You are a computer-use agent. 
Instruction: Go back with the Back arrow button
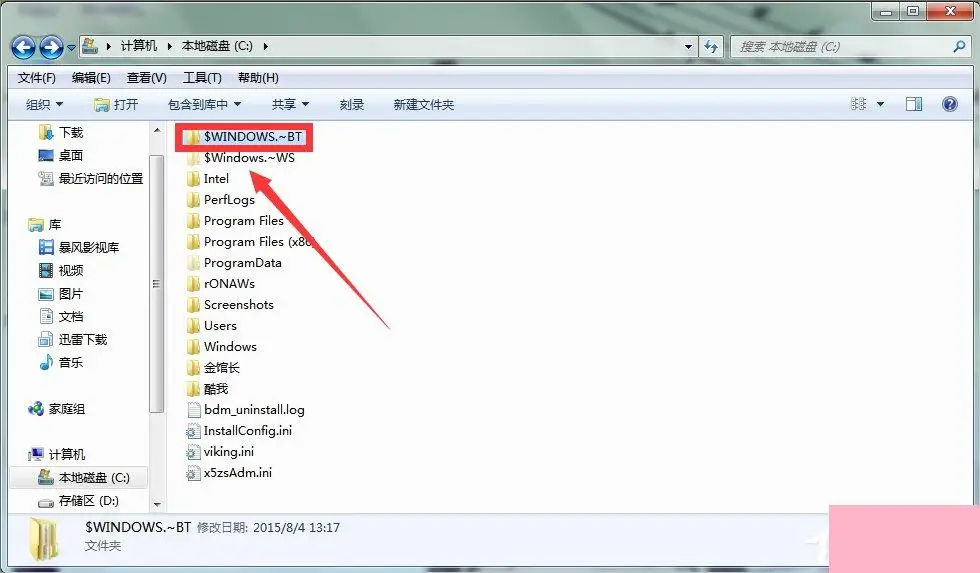pyautogui.click(x=23, y=47)
